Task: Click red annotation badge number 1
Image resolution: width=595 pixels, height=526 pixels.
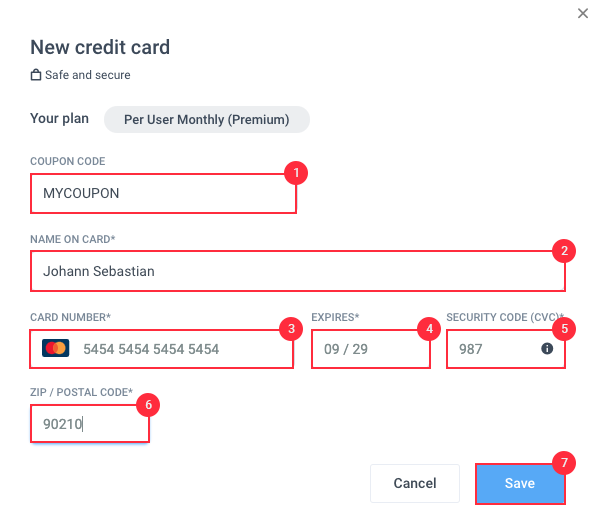Action: coord(296,173)
